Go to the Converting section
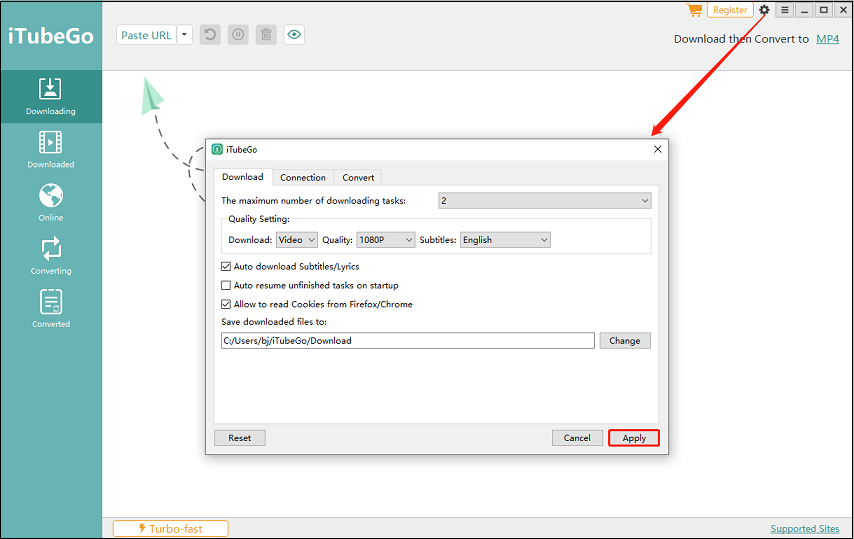This screenshot has width=854, height=539. (x=51, y=256)
